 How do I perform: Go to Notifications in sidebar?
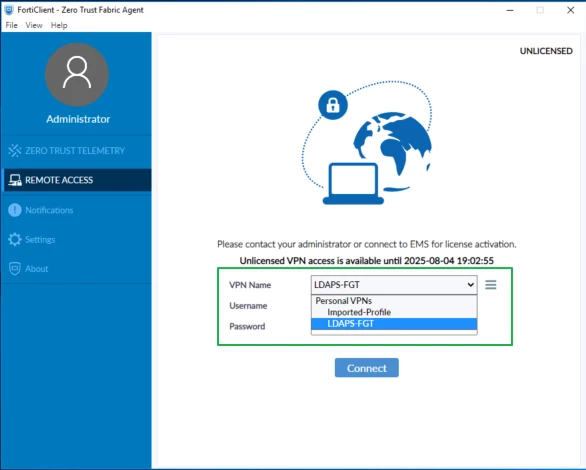click(76, 210)
